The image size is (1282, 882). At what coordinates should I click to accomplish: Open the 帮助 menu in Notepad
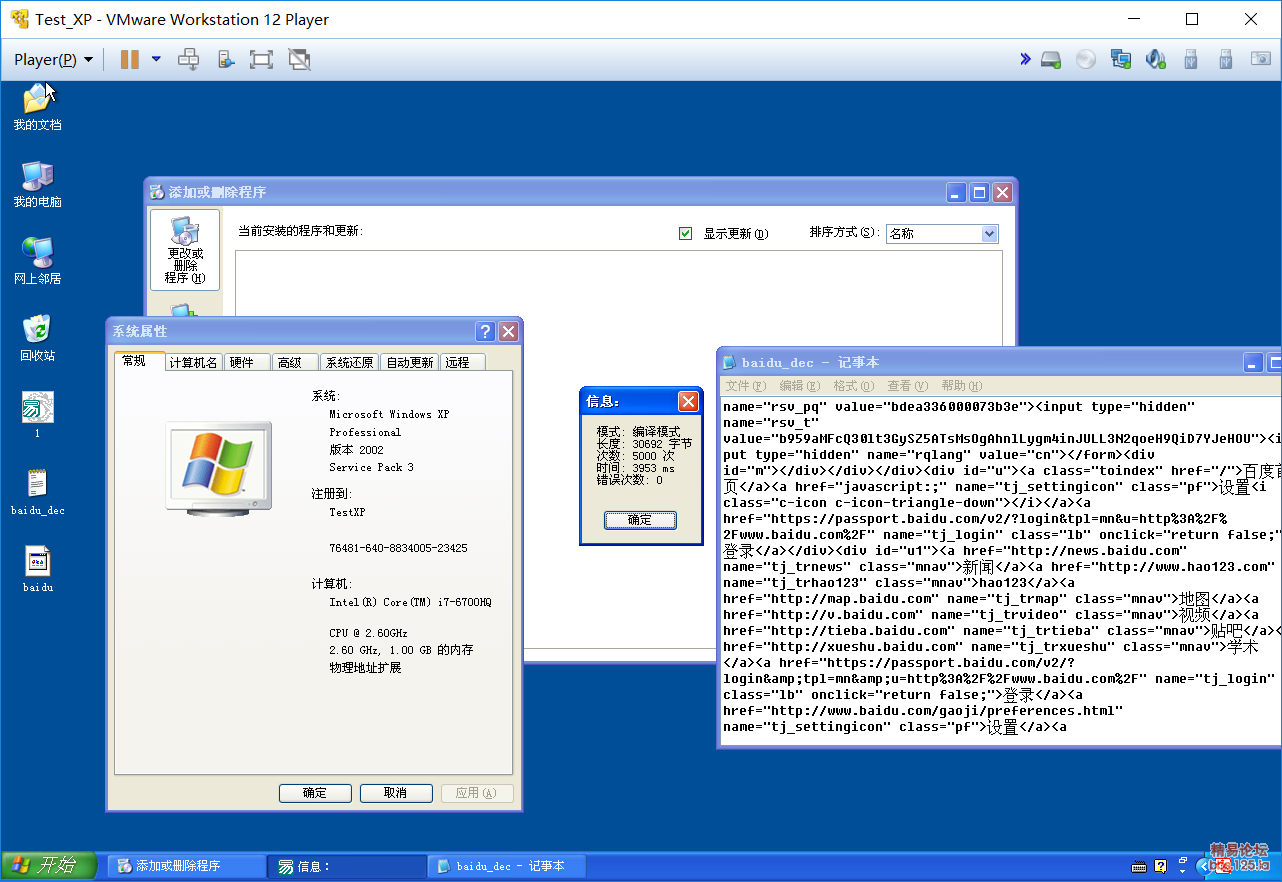coord(961,386)
